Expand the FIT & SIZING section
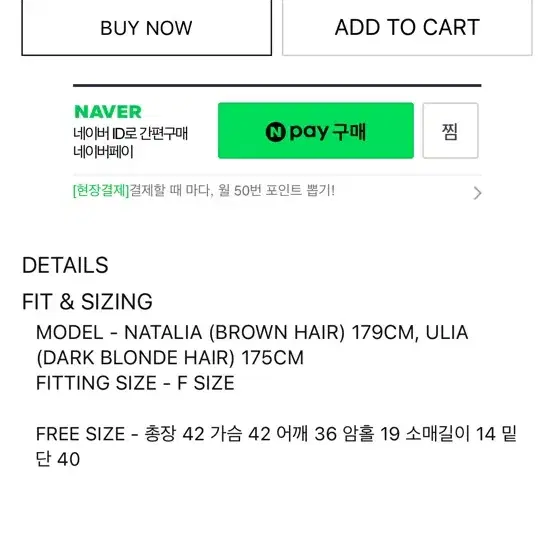Screen dimensions: 554x554 click(x=87, y=302)
